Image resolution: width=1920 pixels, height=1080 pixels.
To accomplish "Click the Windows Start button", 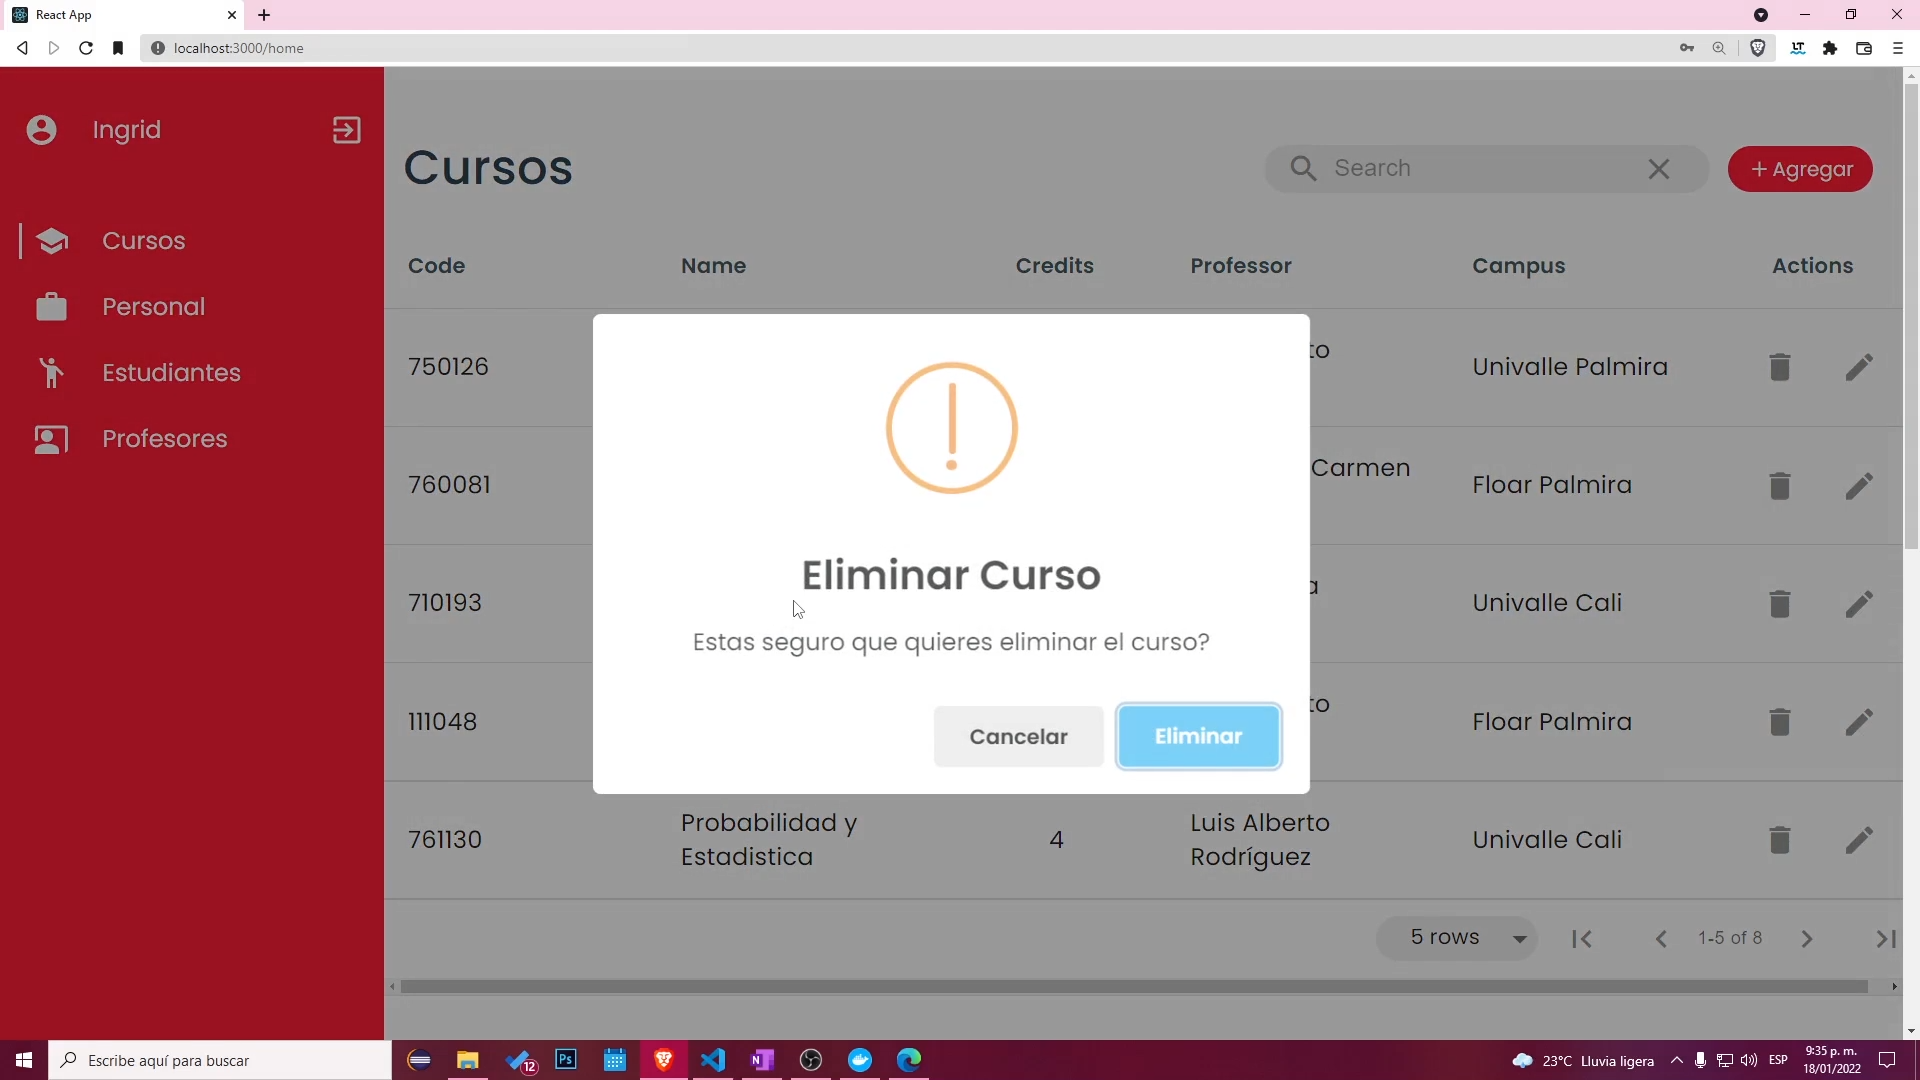I will click(x=24, y=1060).
